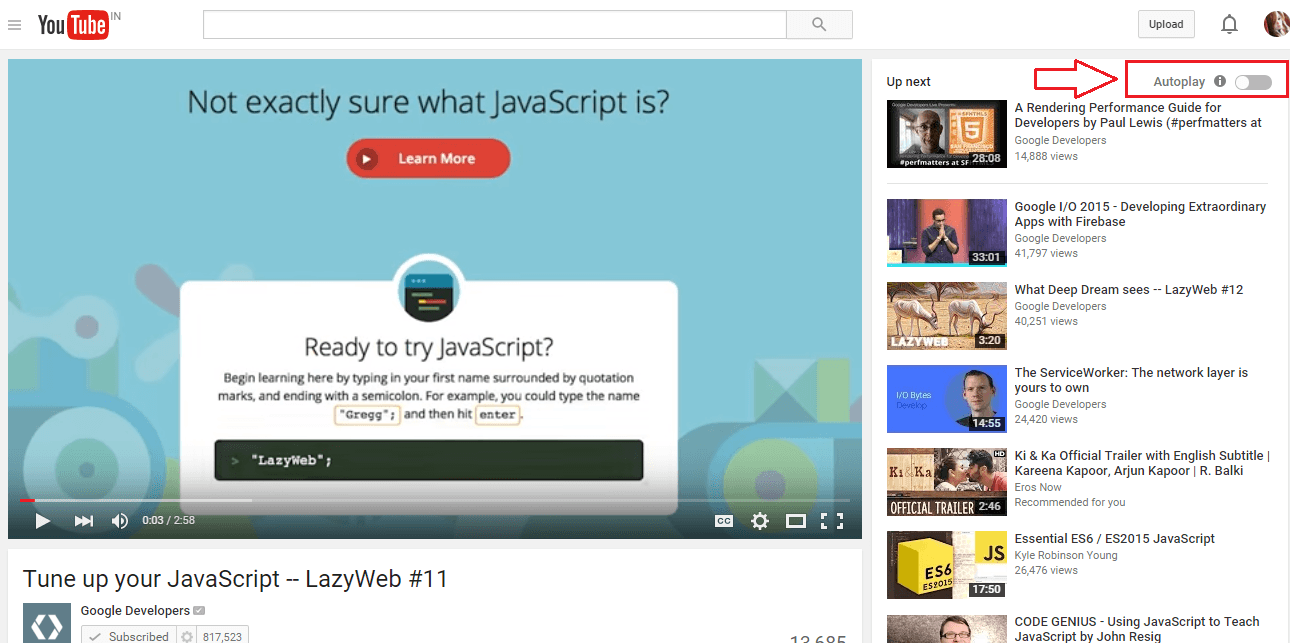Open the title 'Ki & Ka Official Trailer'

click(1142, 463)
